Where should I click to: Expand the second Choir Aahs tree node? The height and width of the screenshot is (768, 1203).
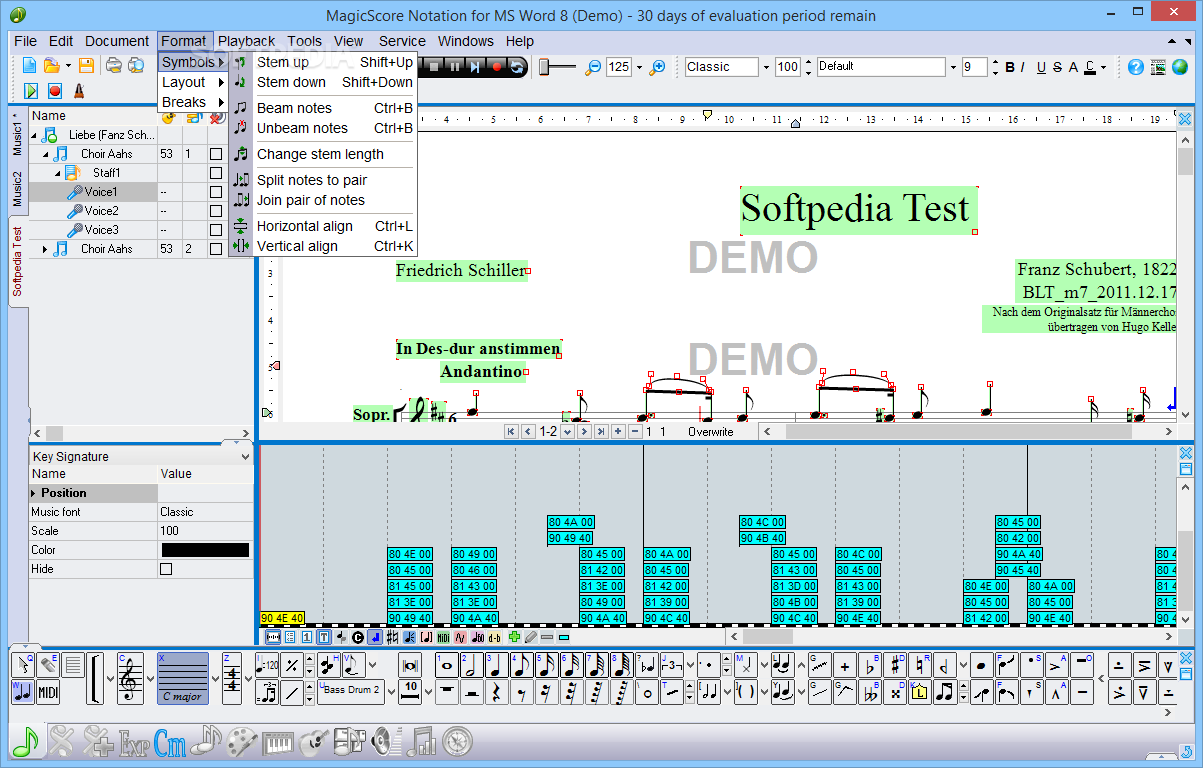tap(45, 249)
